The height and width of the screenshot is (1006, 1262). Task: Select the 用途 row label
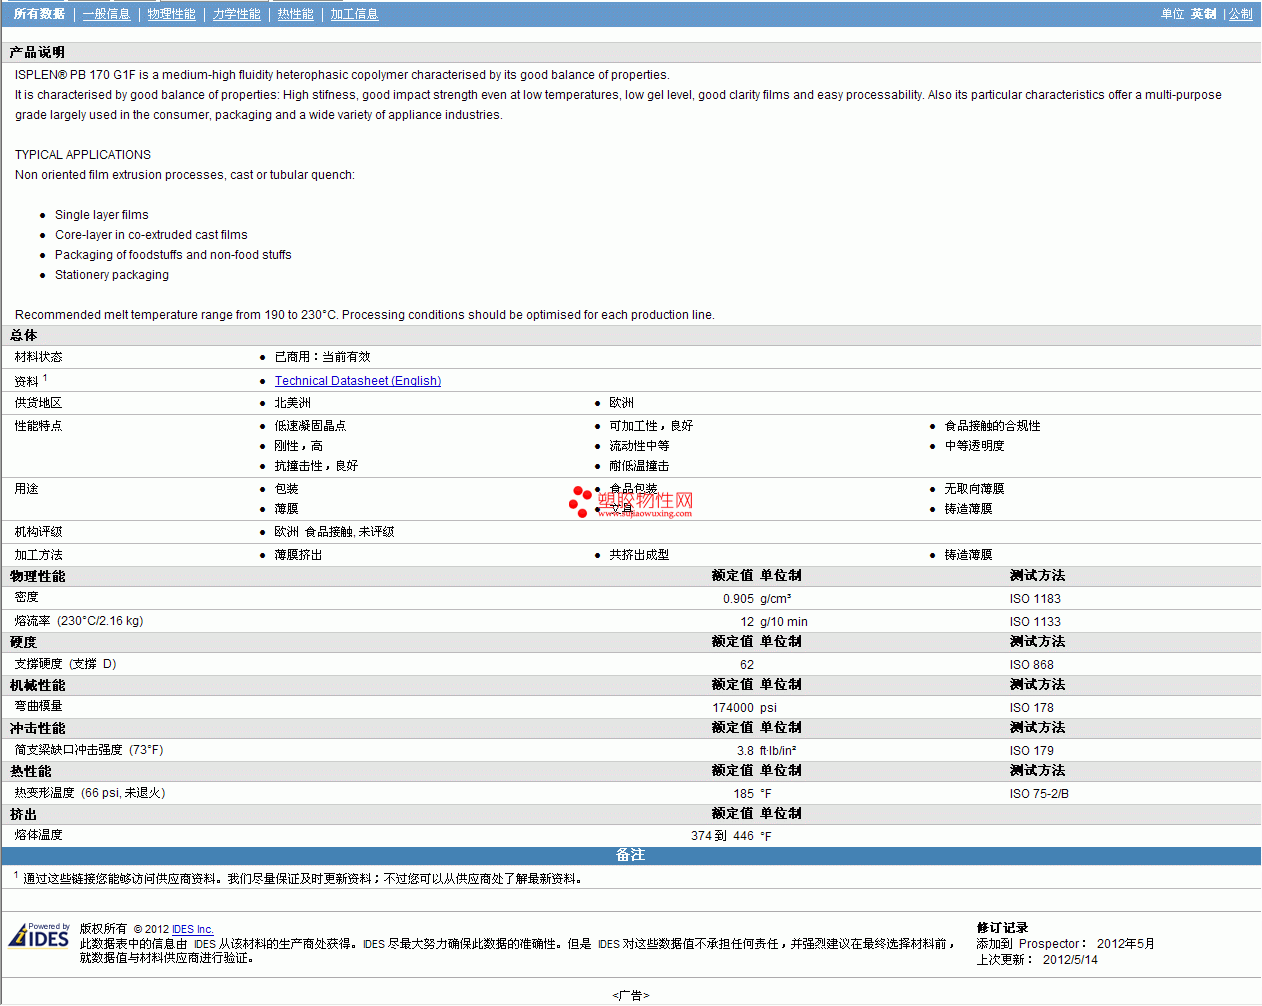pos(26,489)
